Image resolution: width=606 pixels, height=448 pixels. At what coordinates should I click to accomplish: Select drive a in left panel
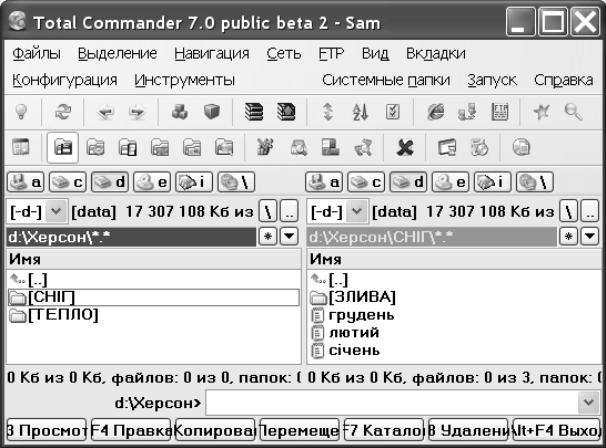point(26,182)
